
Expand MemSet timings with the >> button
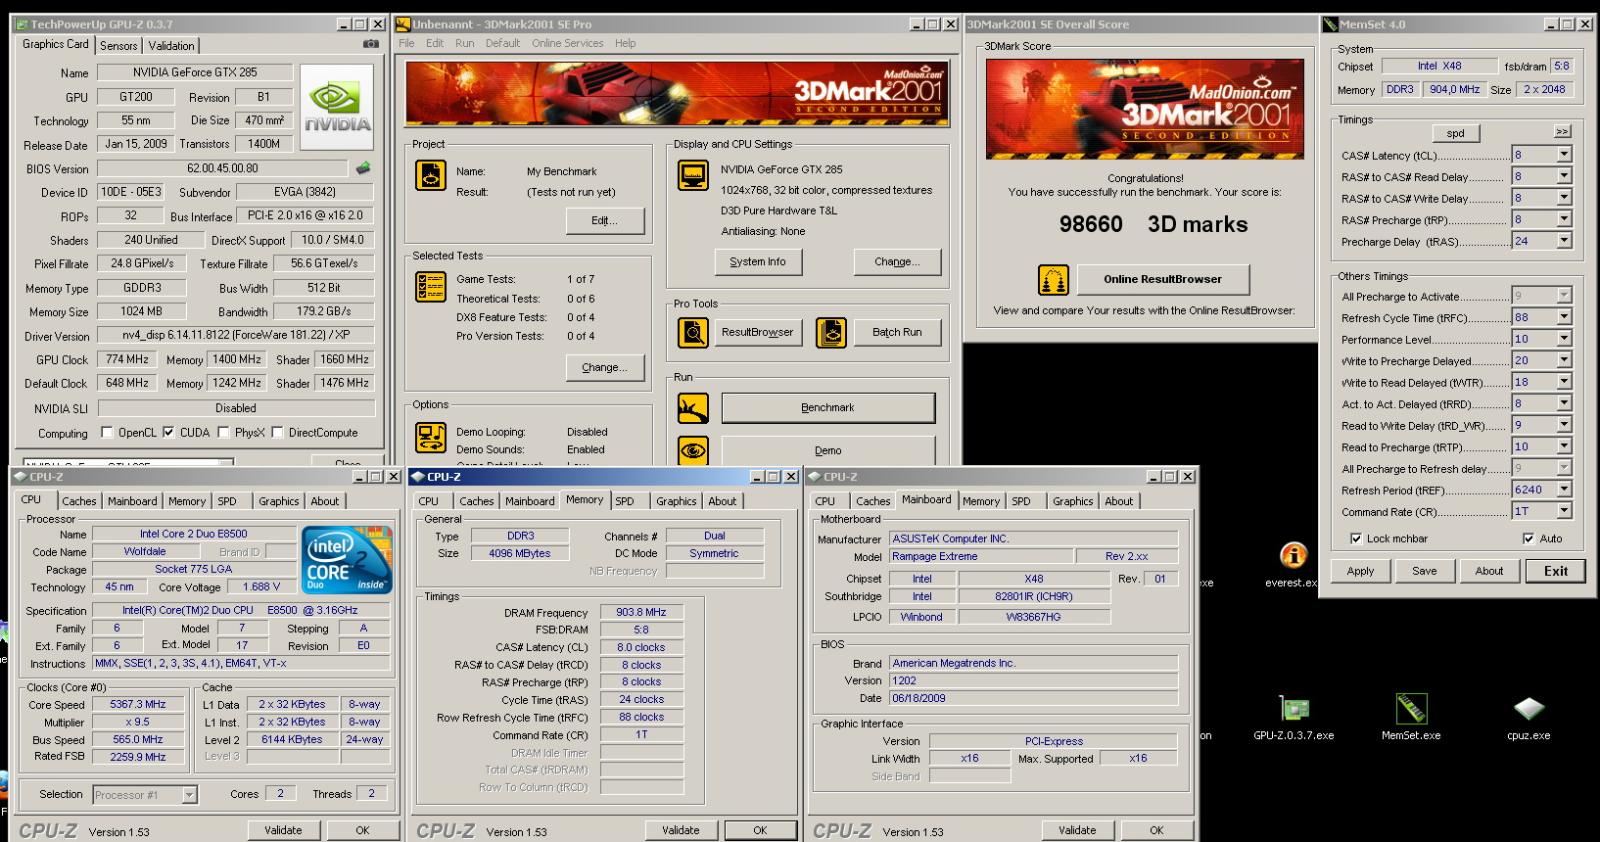click(1562, 132)
